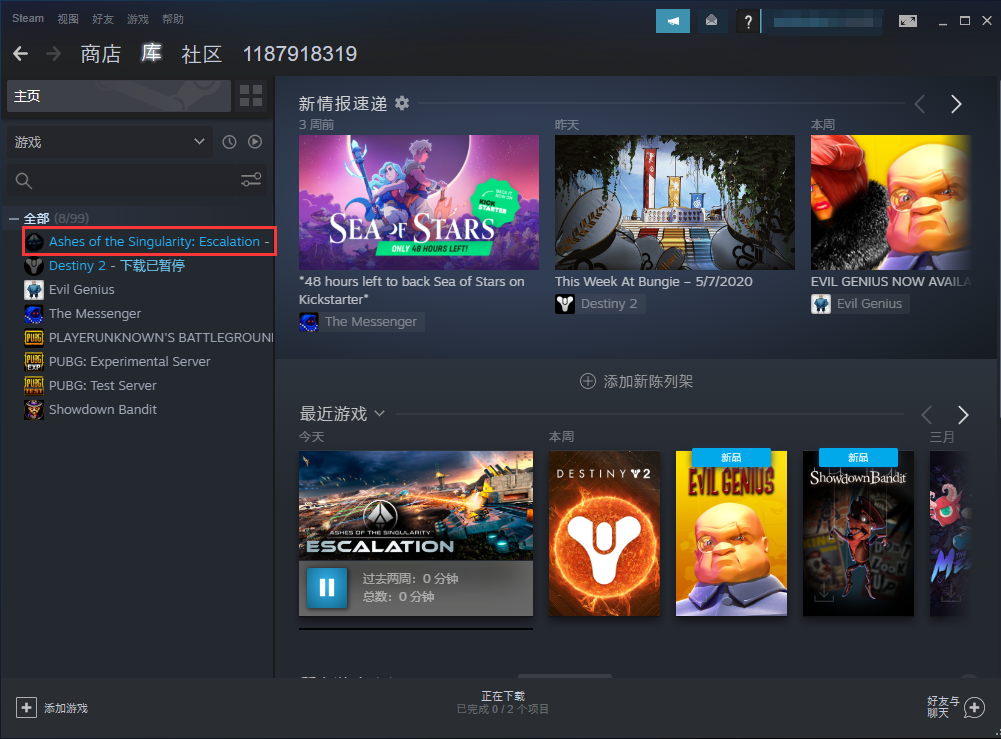Open the 视图 menu
The height and width of the screenshot is (739, 1001).
[68, 19]
